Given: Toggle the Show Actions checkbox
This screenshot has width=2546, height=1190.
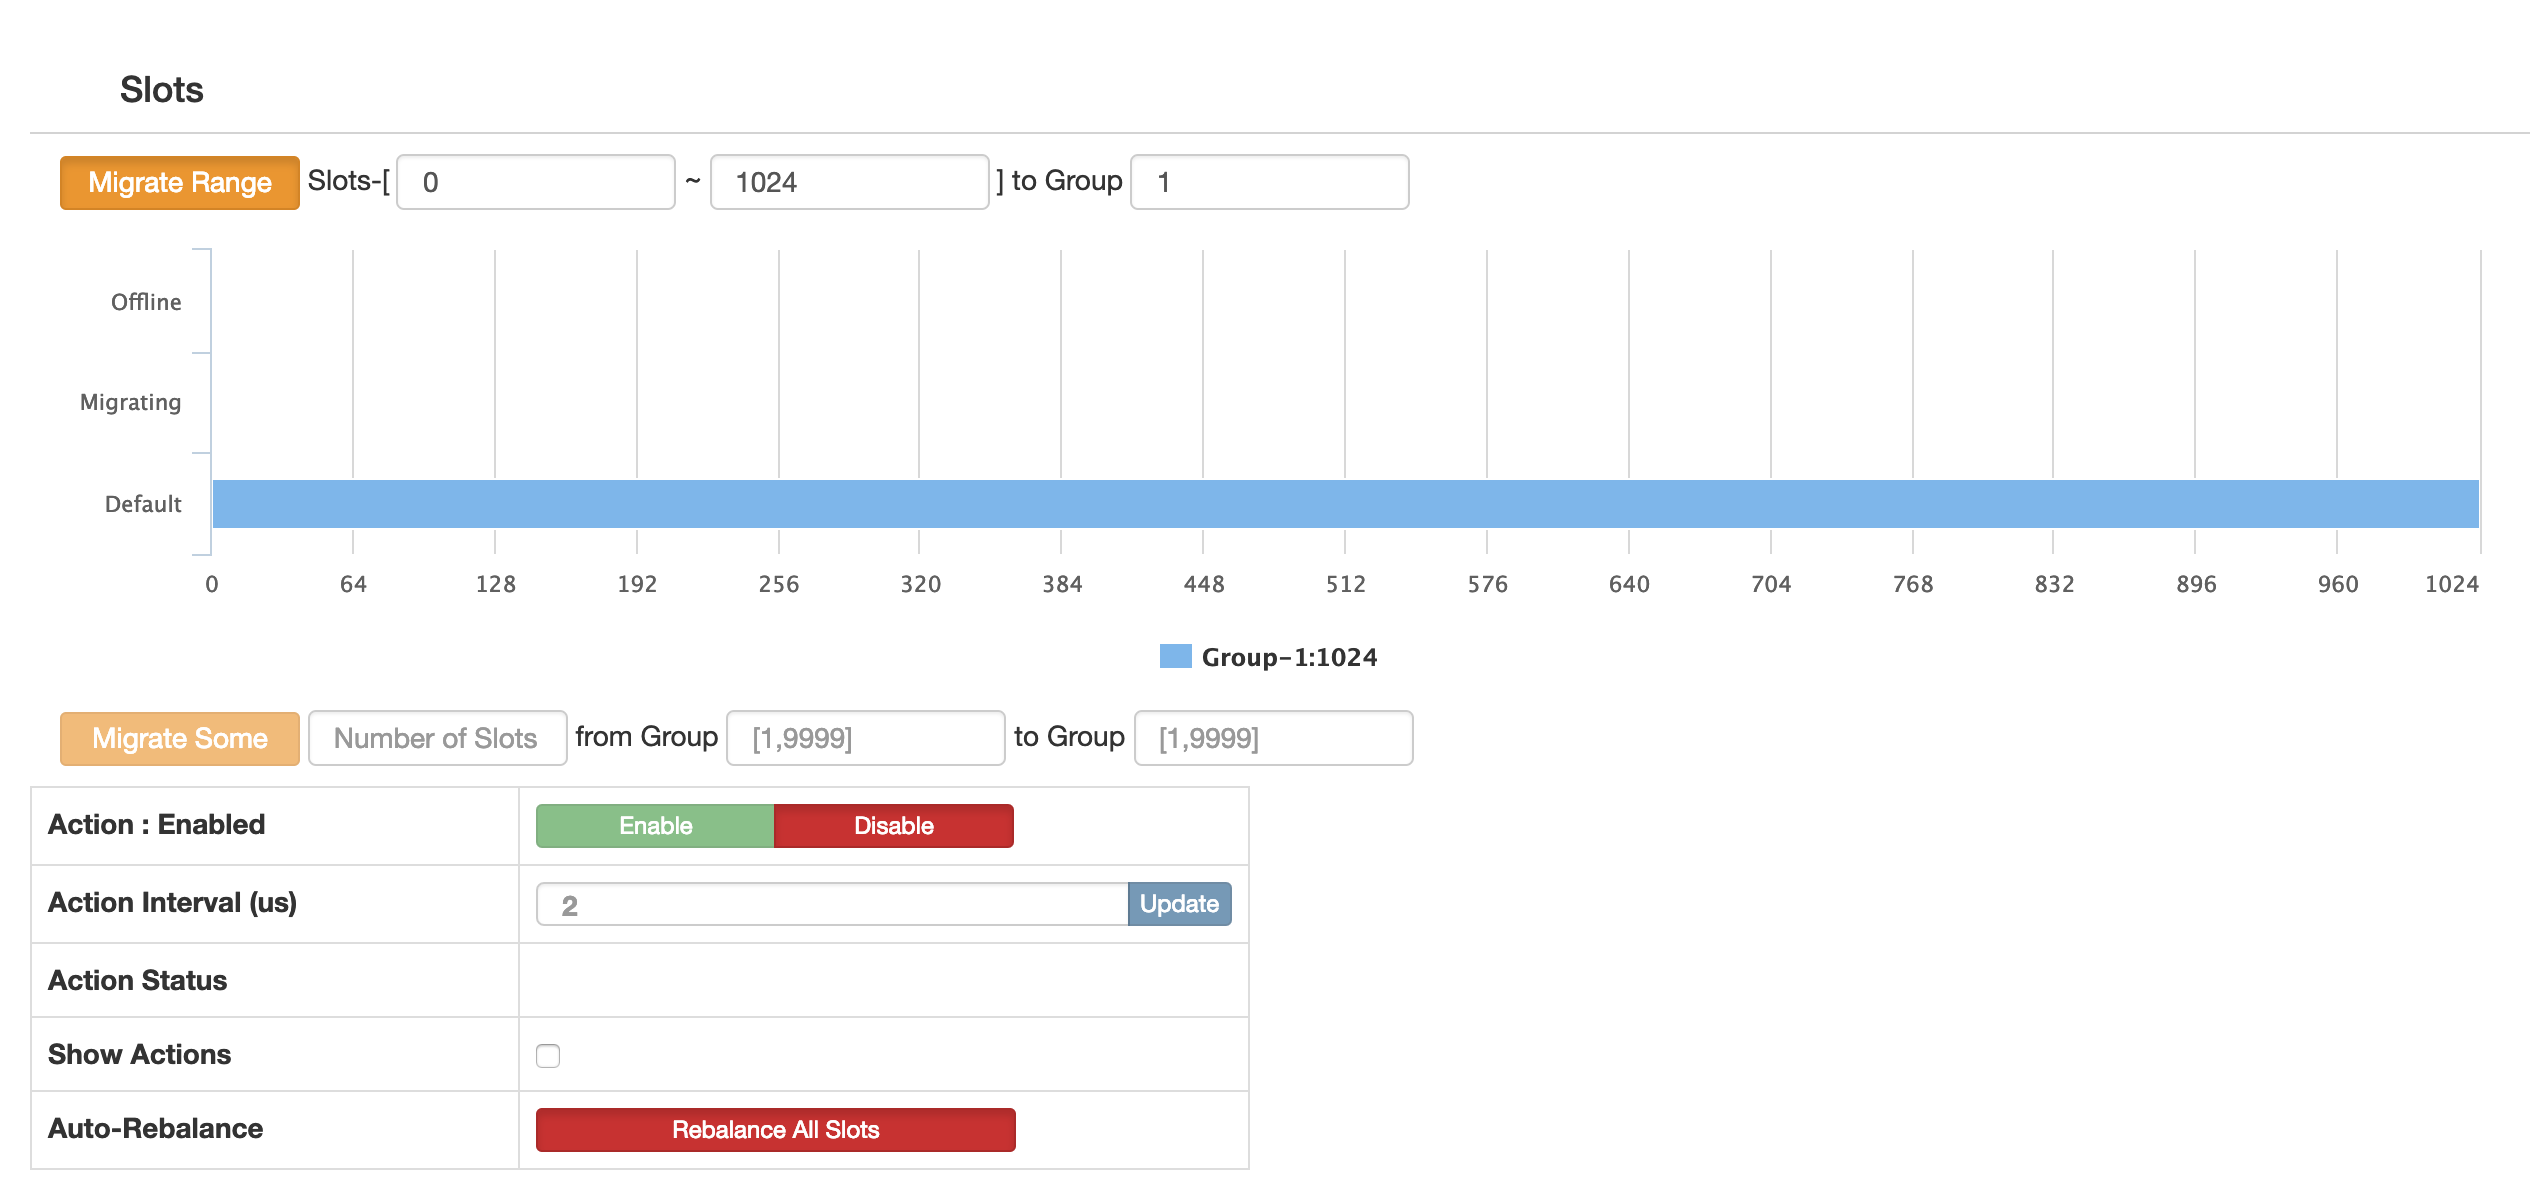Looking at the screenshot, I should 548,1056.
